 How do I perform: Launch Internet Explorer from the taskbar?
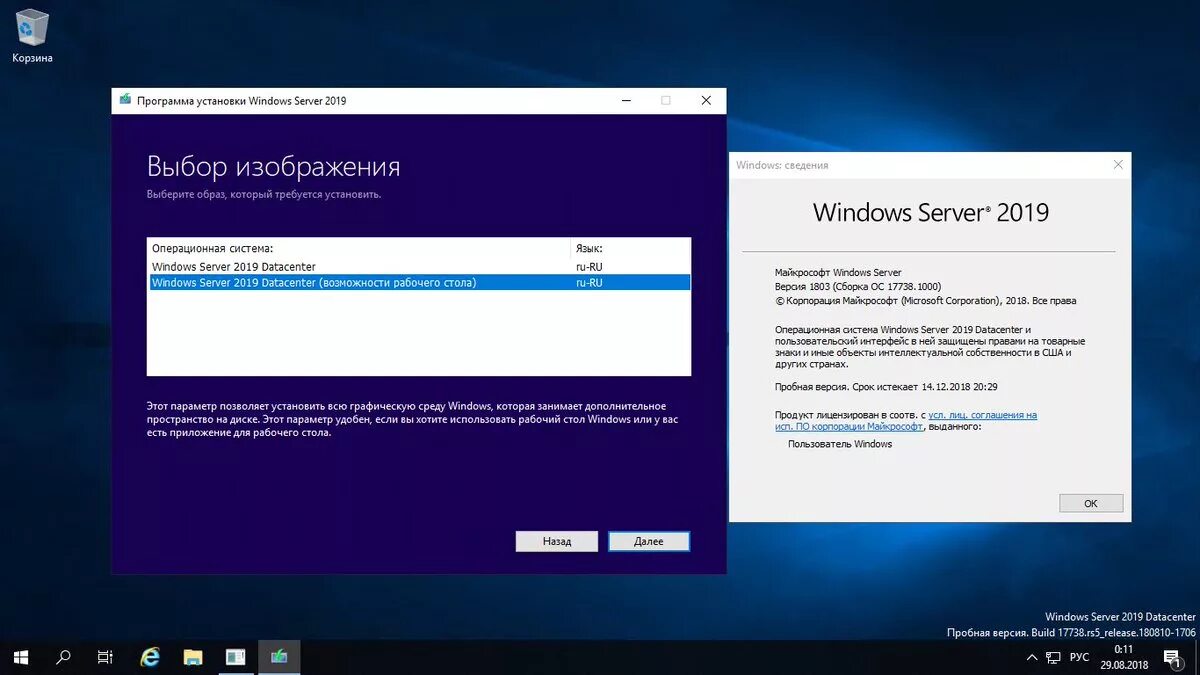(x=150, y=657)
